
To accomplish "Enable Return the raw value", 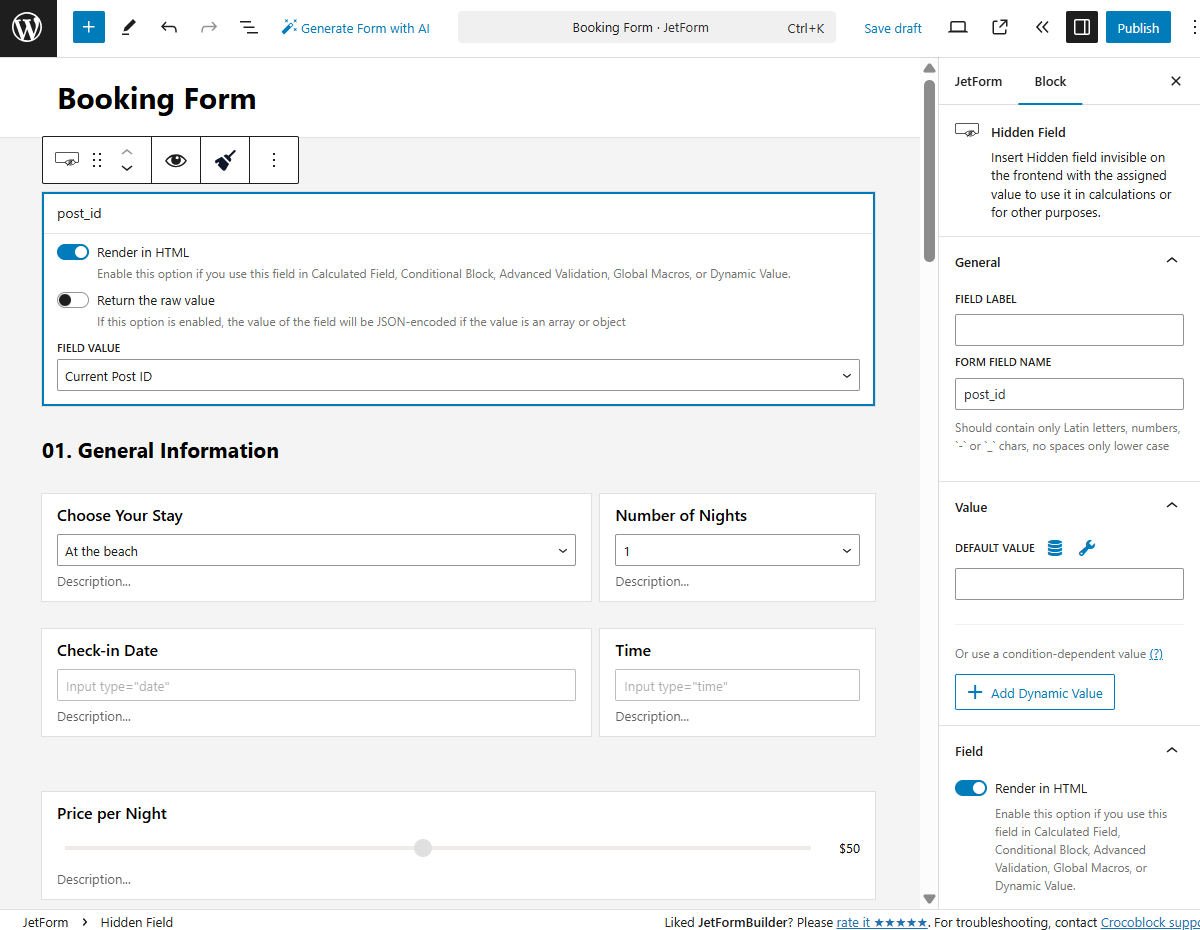I will pos(72,299).
